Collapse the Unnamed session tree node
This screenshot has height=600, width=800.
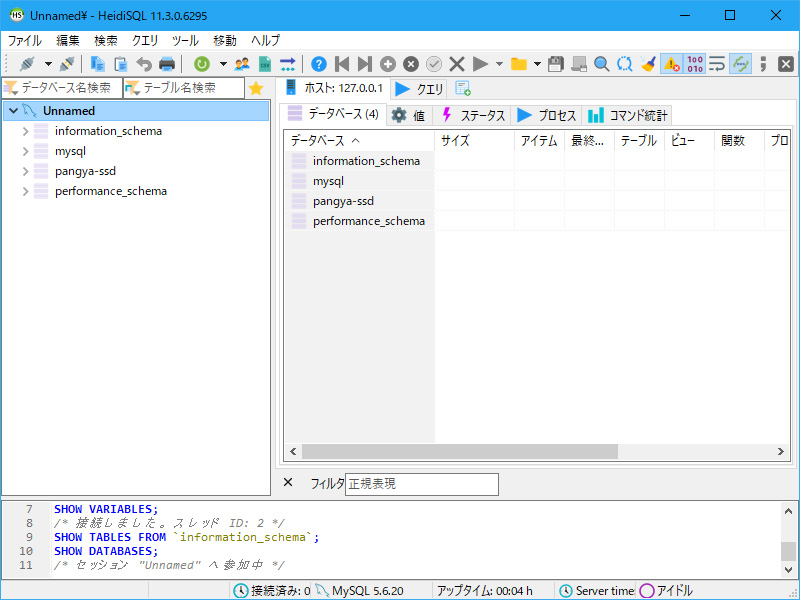[14, 111]
